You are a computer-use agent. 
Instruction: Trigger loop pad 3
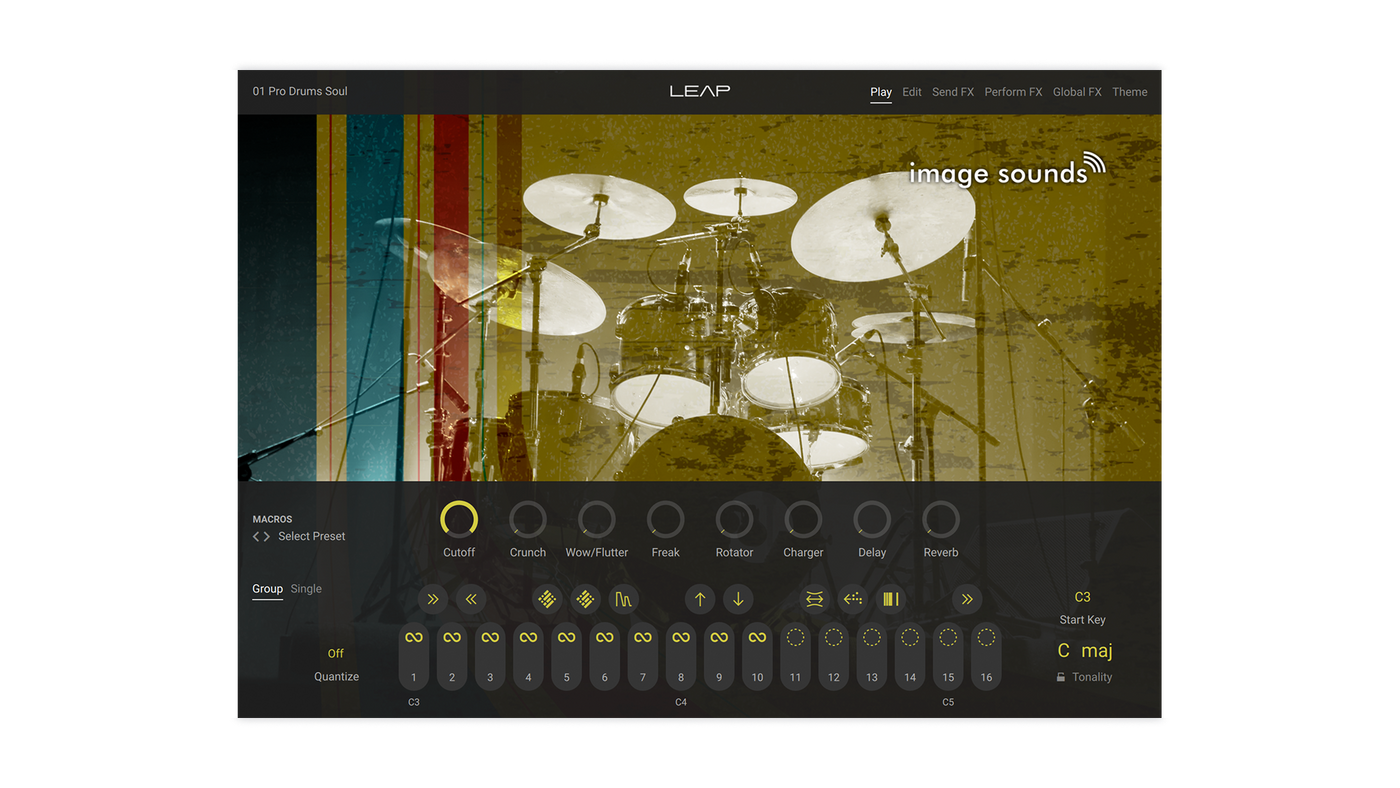click(x=490, y=656)
